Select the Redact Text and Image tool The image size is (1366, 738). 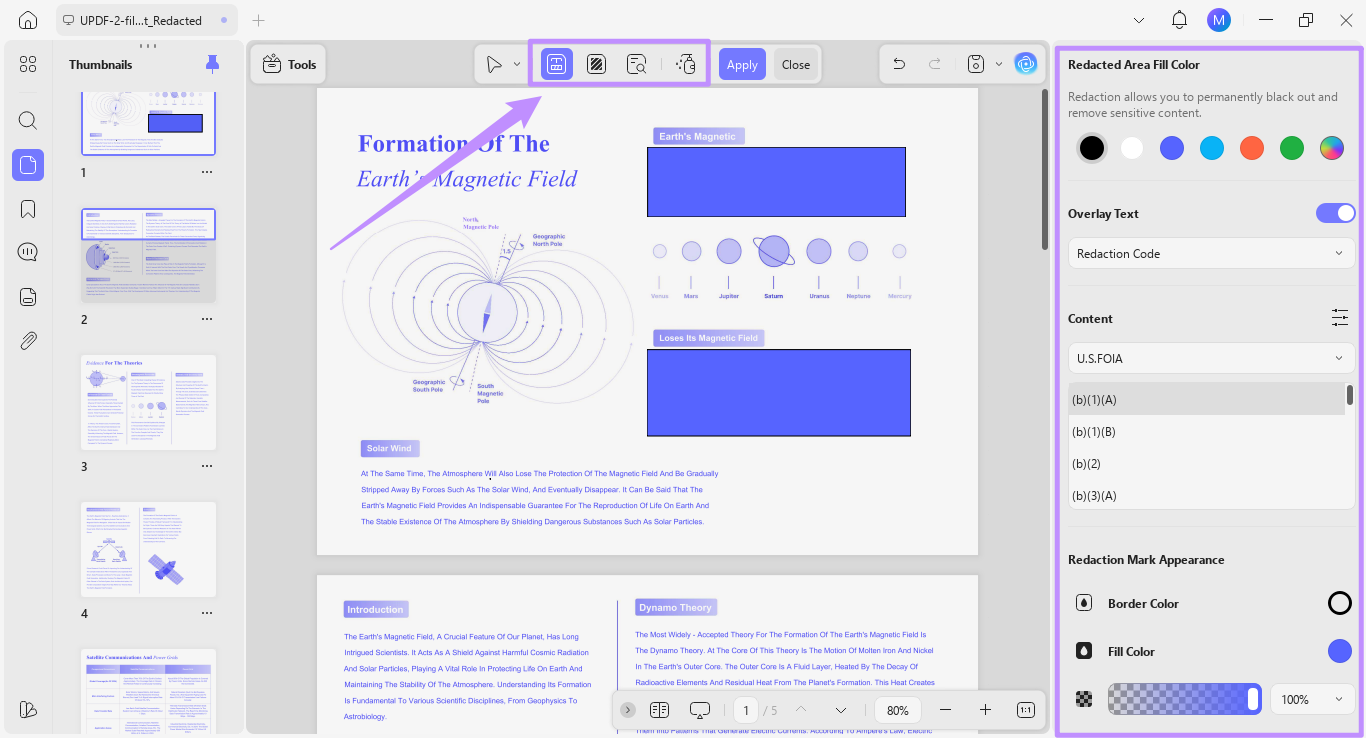(x=557, y=64)
